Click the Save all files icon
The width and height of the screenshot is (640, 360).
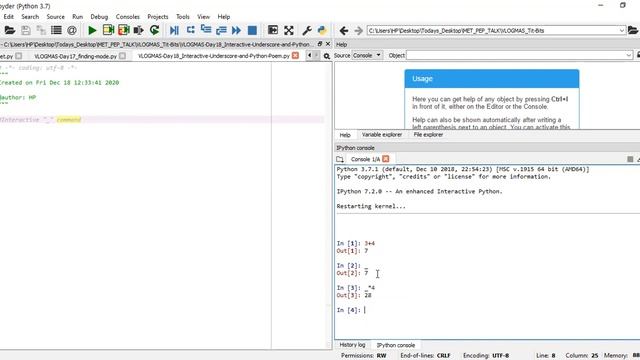tap(41, 30)
